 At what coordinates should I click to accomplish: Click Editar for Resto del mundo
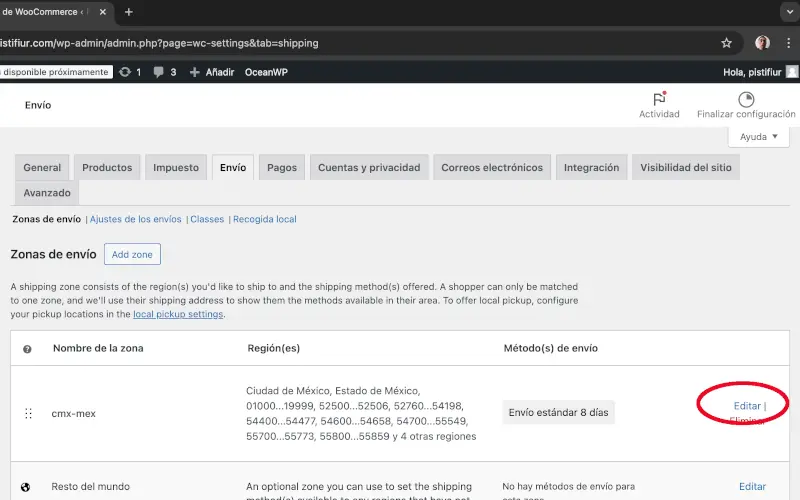tap(753, 487)
